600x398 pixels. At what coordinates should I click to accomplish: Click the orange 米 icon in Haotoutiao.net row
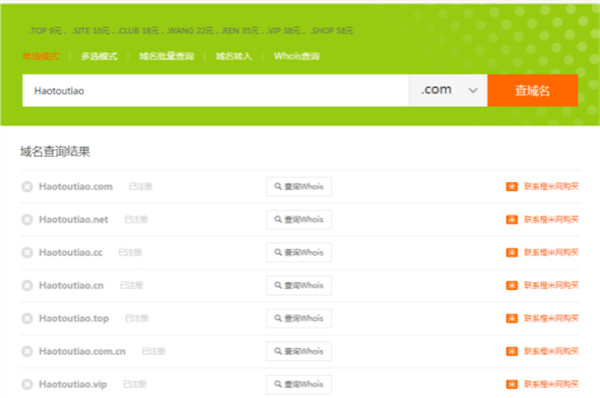(512, 220)
